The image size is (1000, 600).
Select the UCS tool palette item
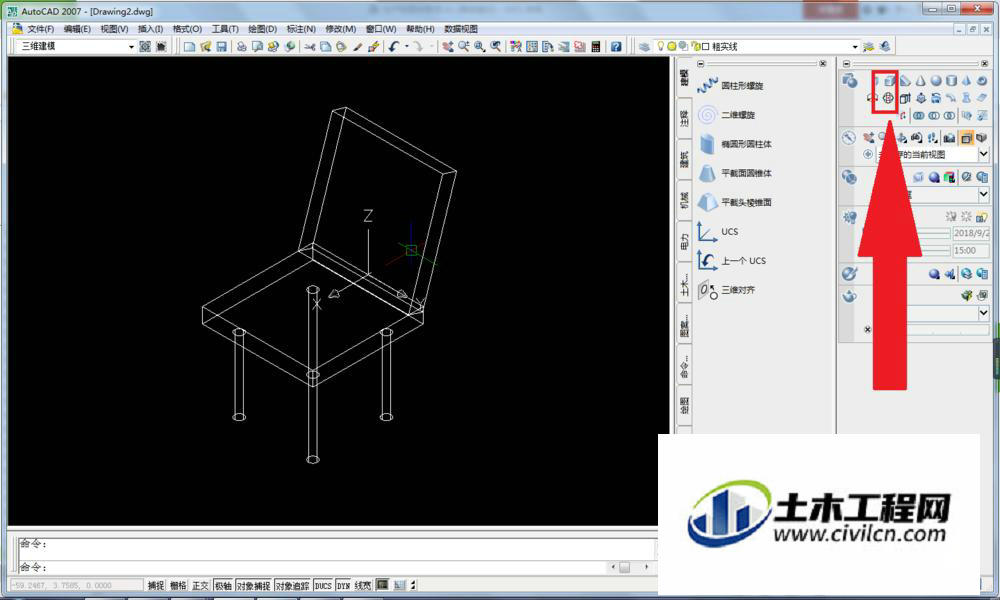tap(717, 231)
